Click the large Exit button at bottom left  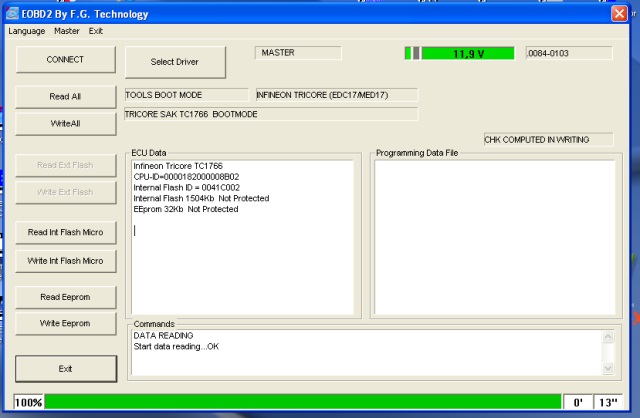65,368
